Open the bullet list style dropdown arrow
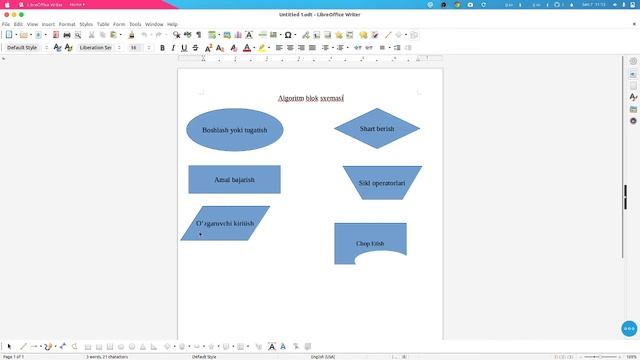Image resolution: width=640 pixels, height=360 pixels. click(333, 48)
